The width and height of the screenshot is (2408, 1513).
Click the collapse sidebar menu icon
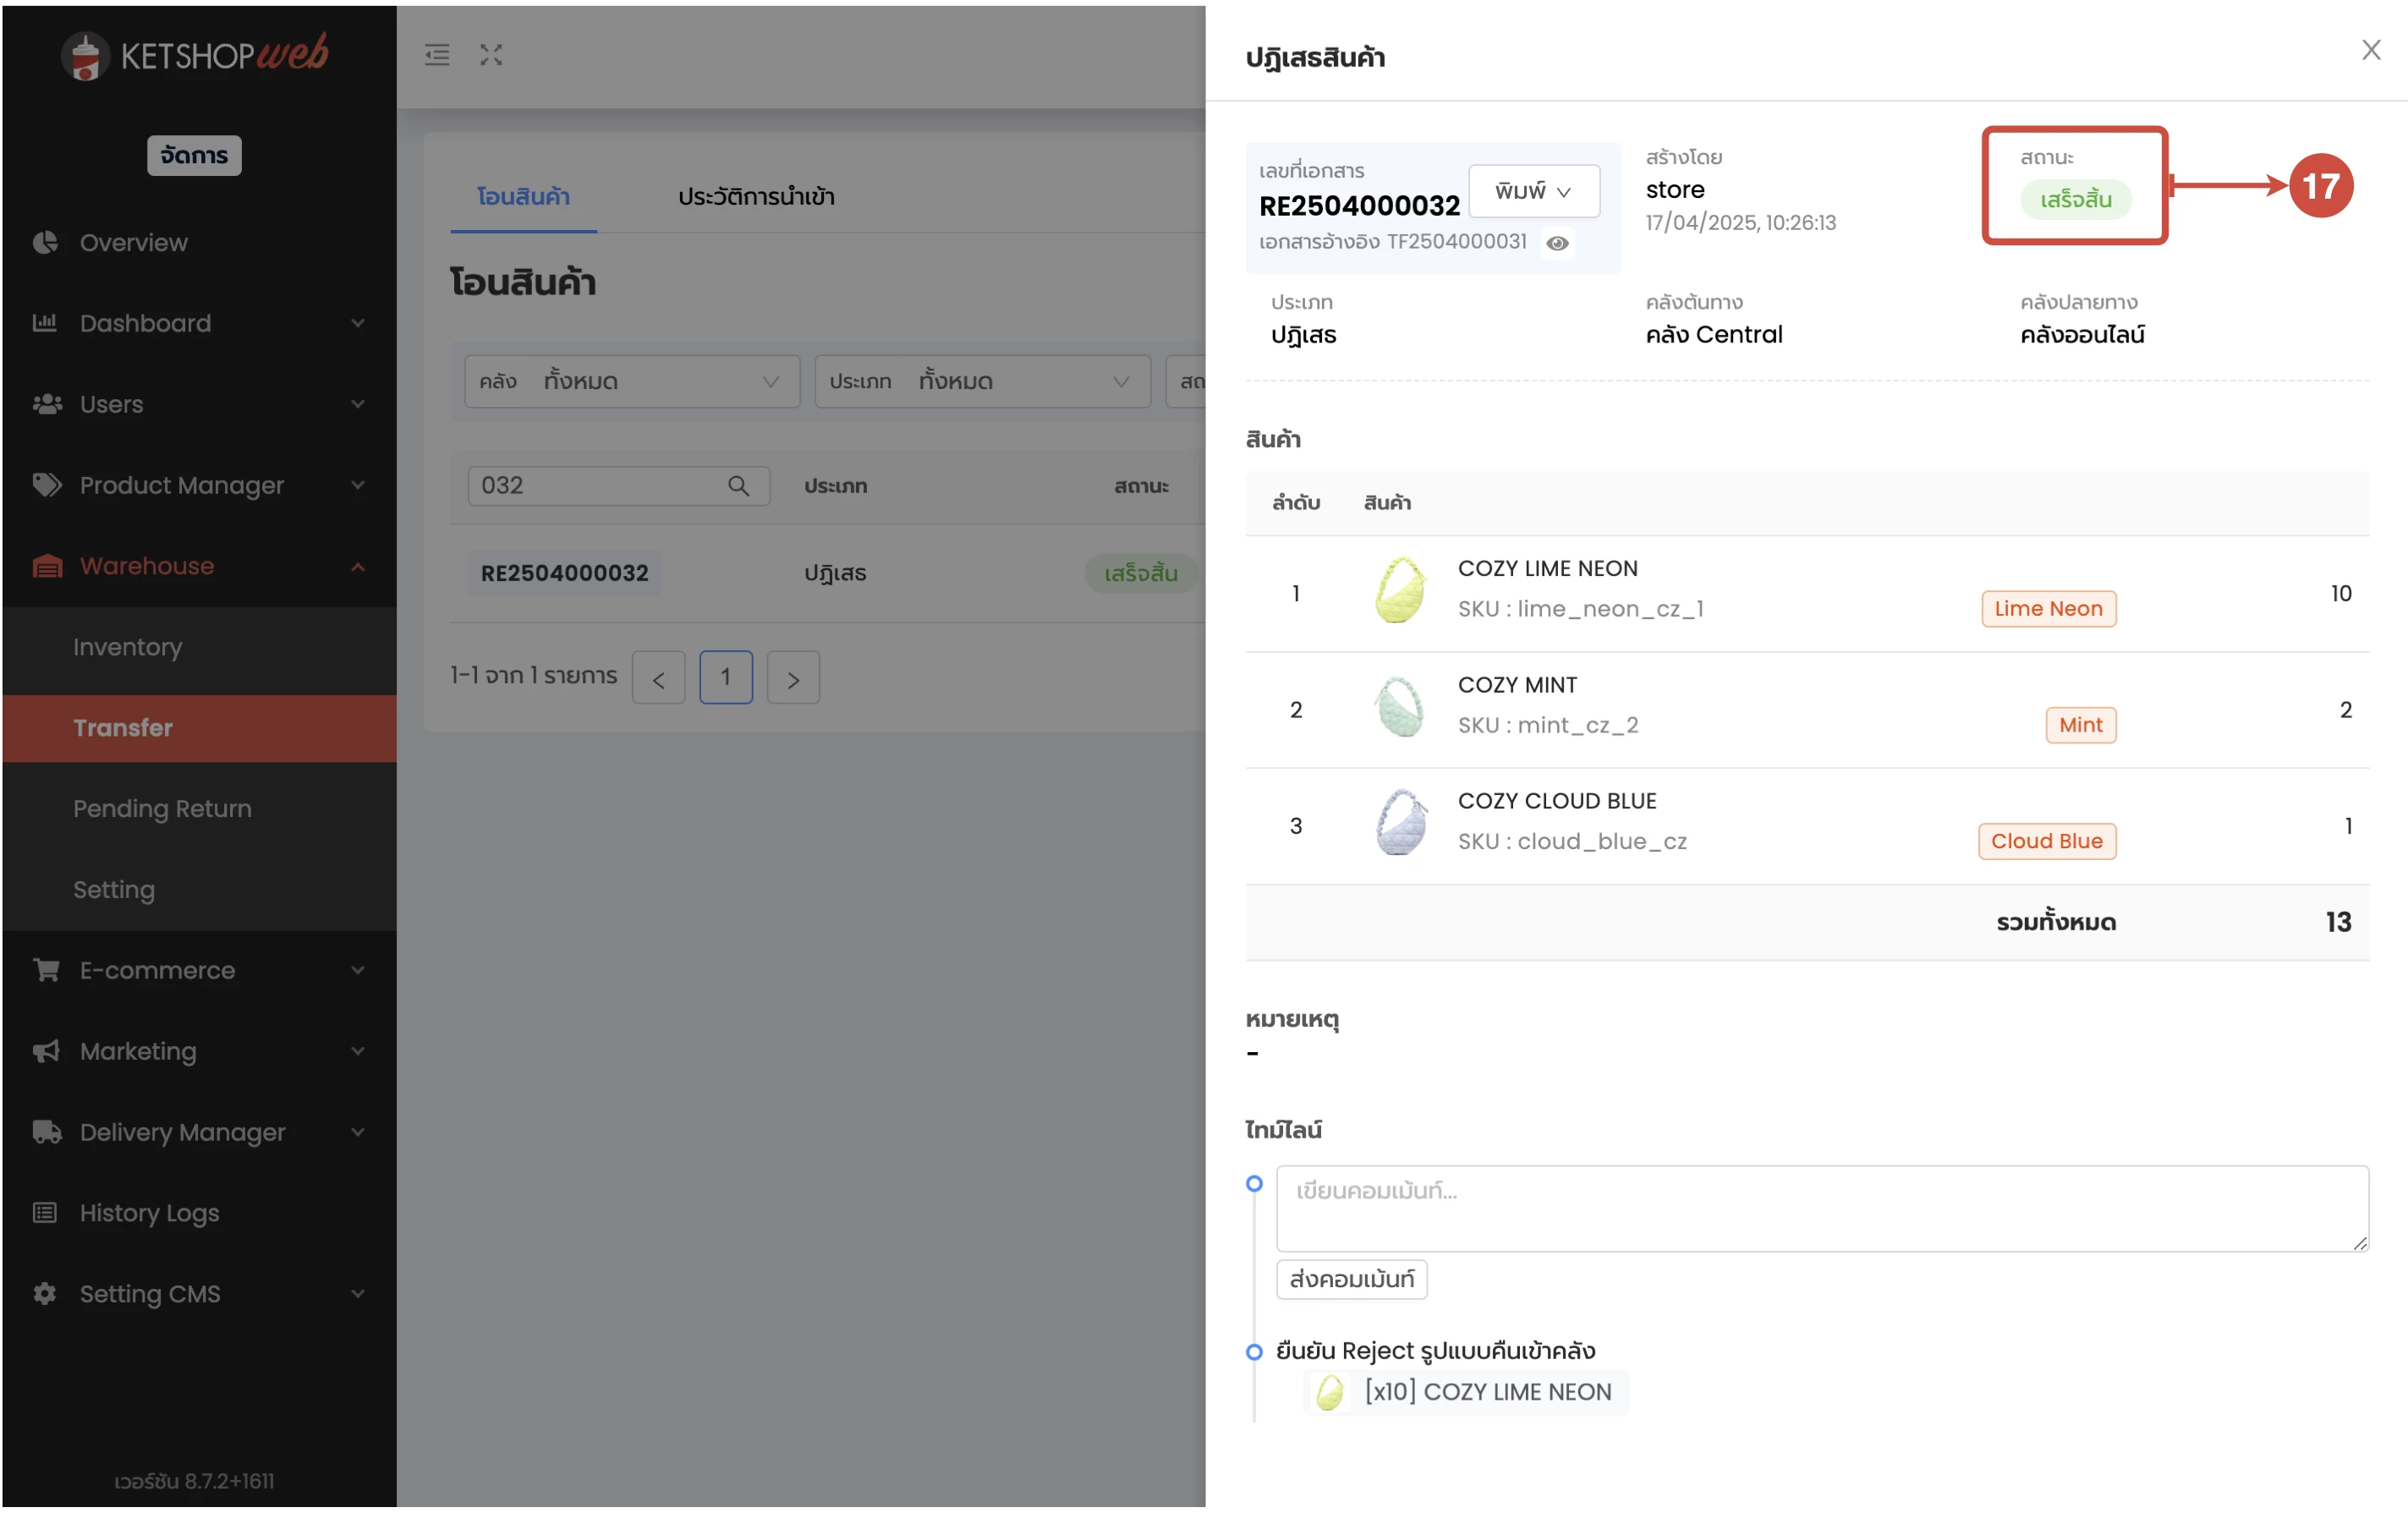pos(437,54)
